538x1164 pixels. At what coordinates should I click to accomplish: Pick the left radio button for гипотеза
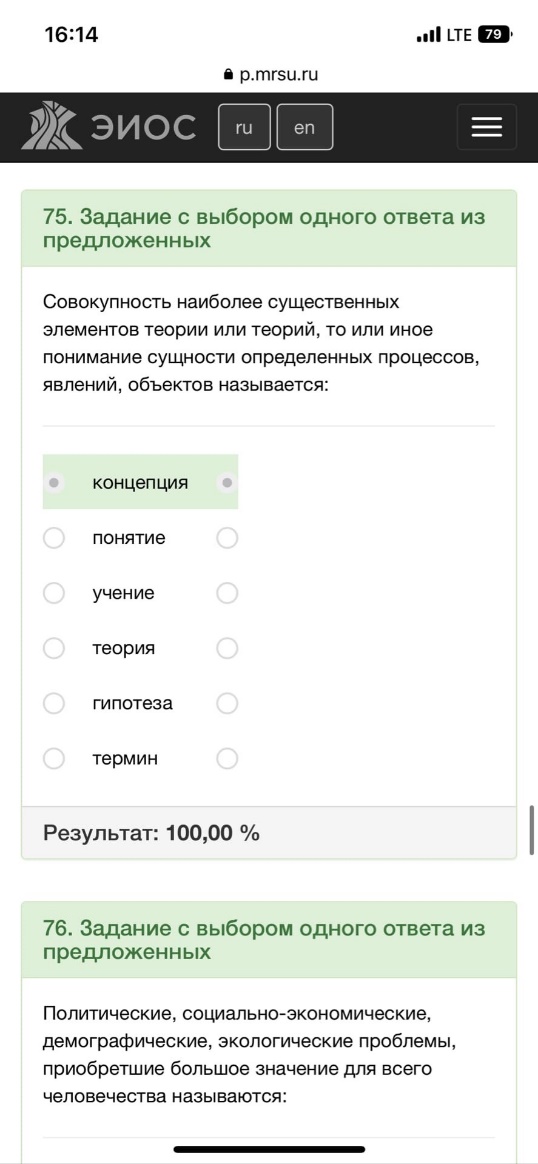[x=53, y=703]
